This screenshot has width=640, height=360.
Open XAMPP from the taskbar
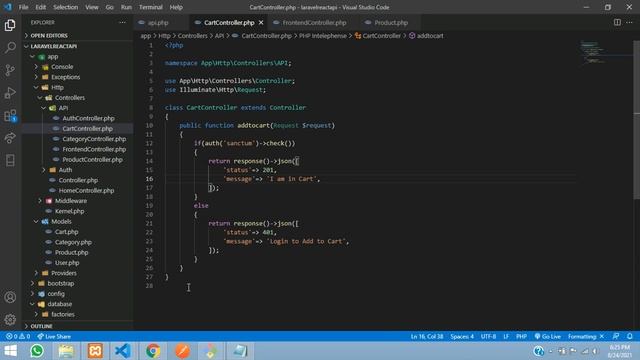pyautogui.click(x=95, y=351)
